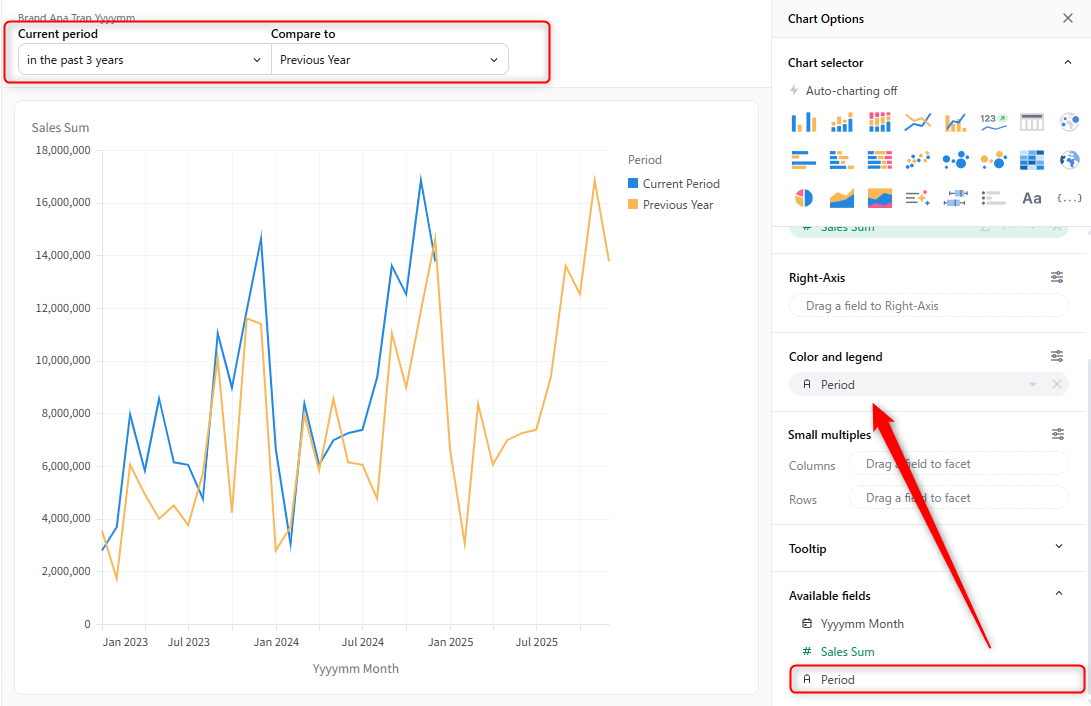Select the line chart type icon
The image size is (1091, 706).
pos(917,122)
